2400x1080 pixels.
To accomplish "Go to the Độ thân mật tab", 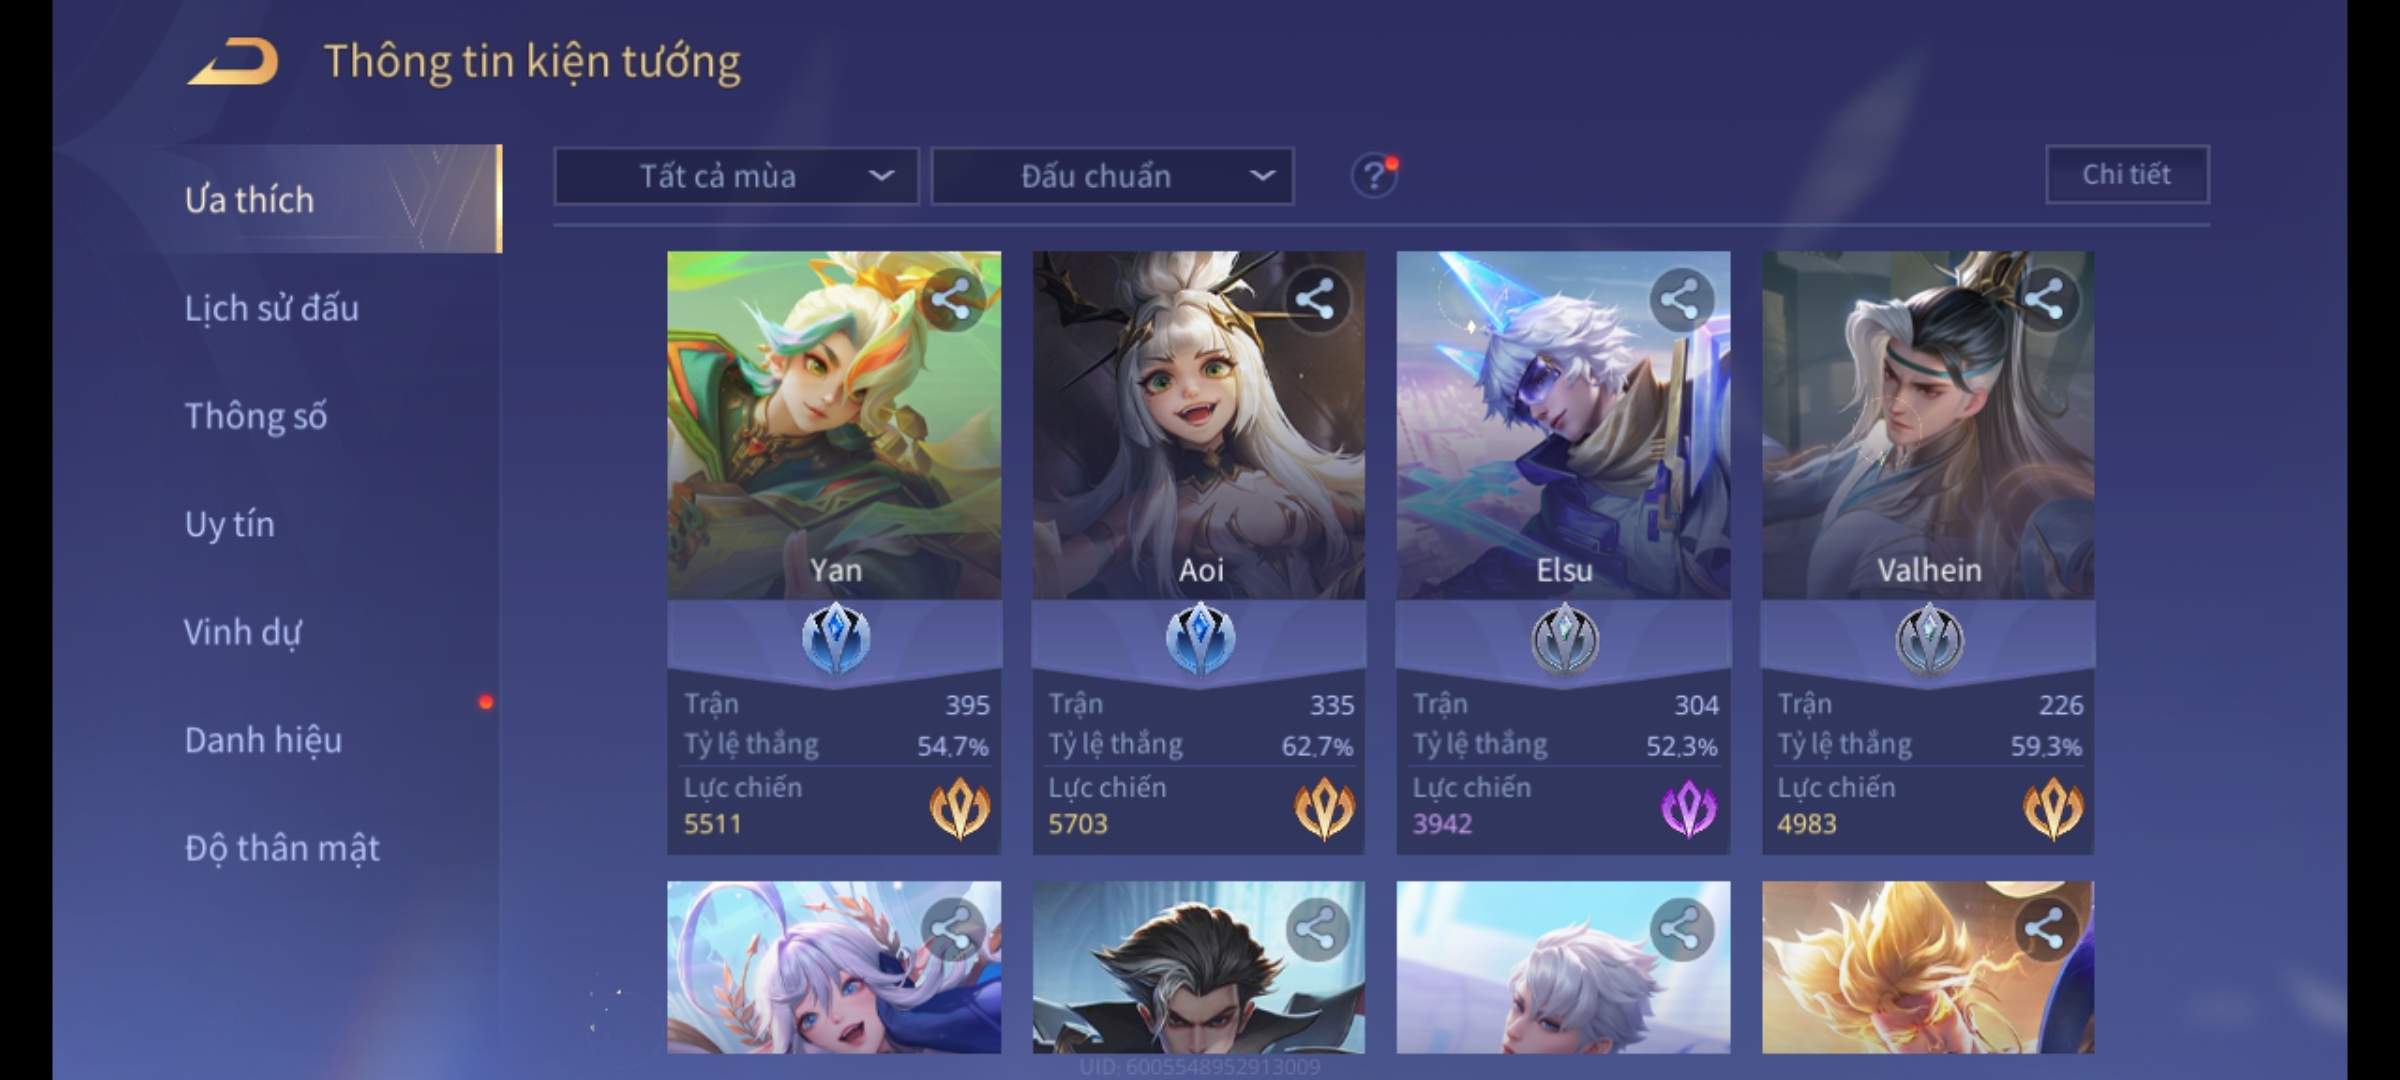I will [x=282, y=848].
